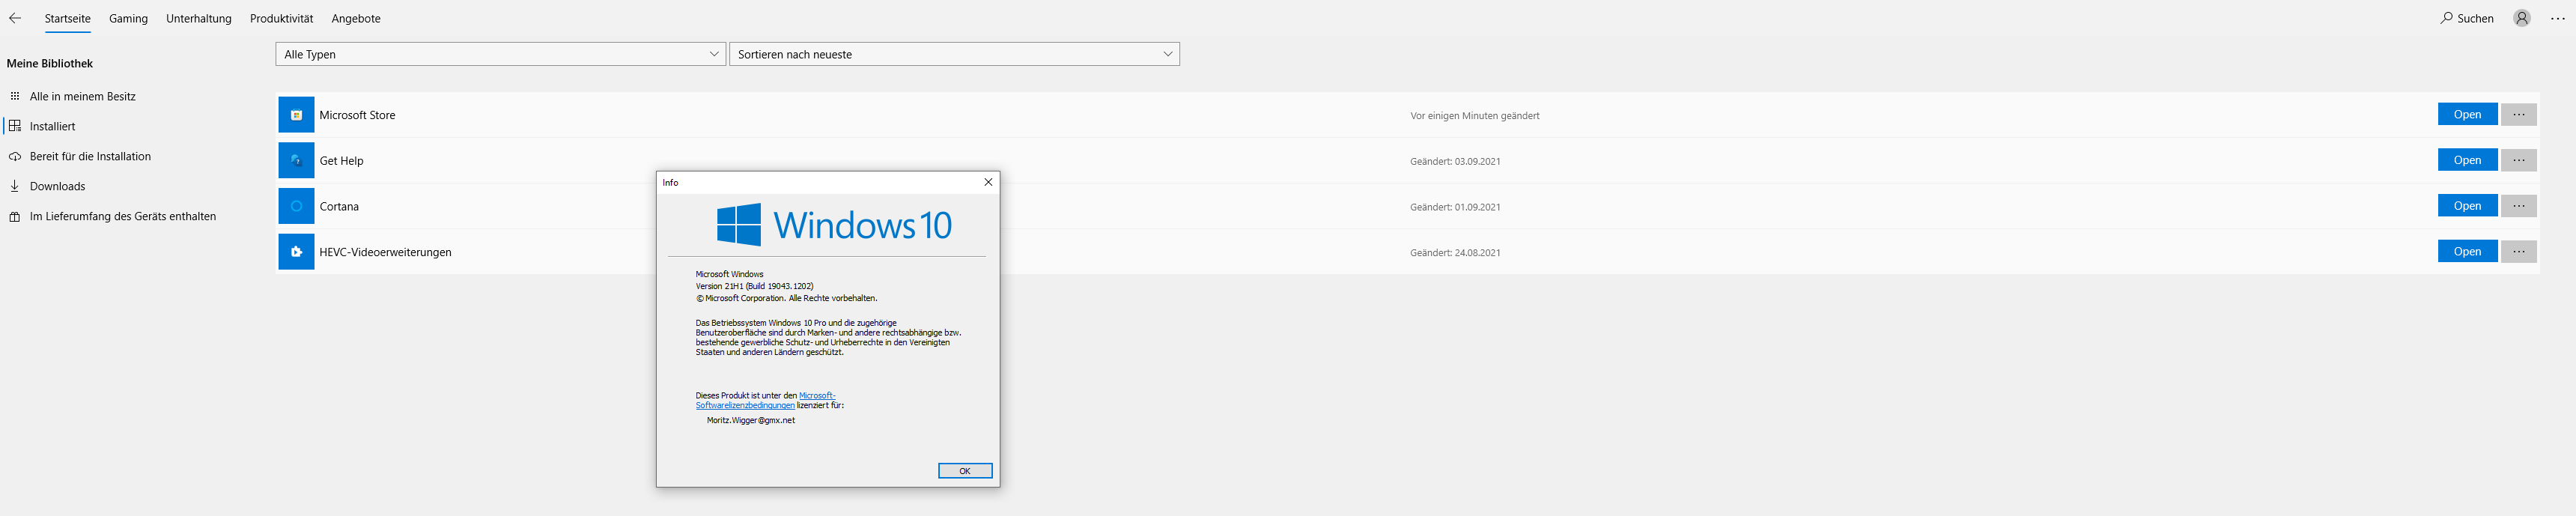This screenshot has width=2576, height=516.
Task: Click the gift box icon in sidebar
Action: tap(15, 216)
